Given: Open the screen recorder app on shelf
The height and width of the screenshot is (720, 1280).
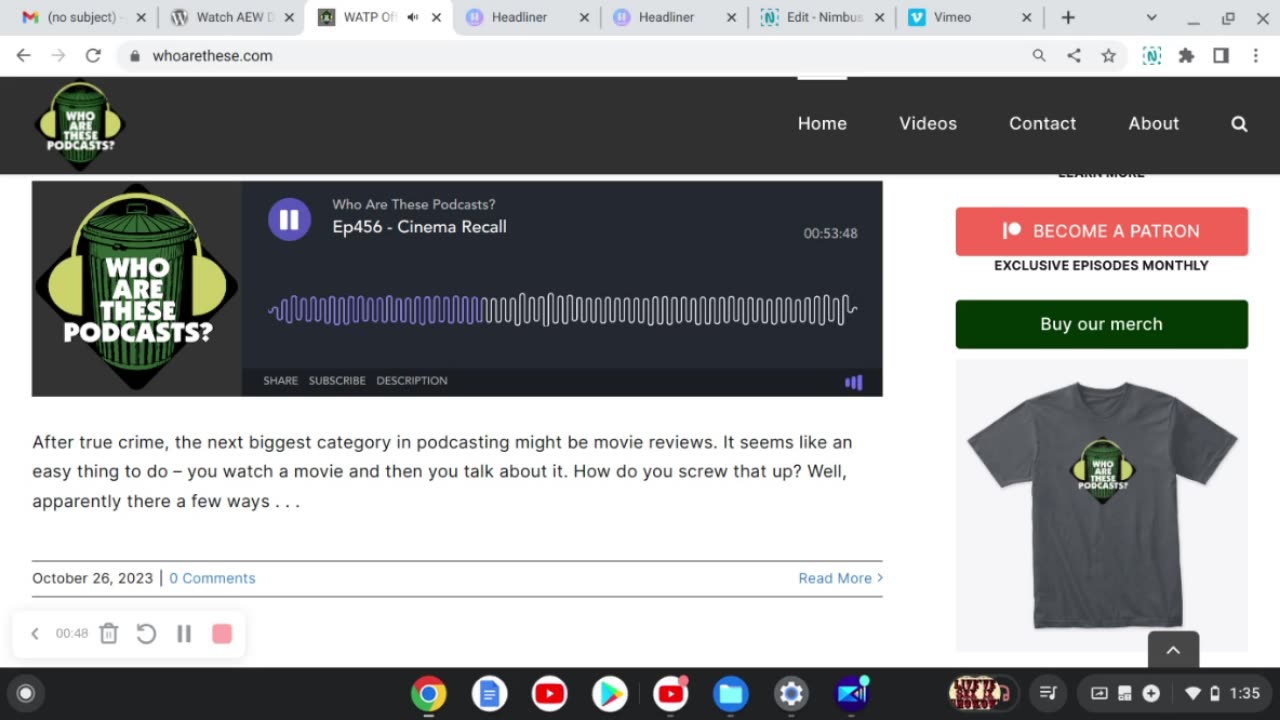Looking at the screenshot, I should pos(852,693).
